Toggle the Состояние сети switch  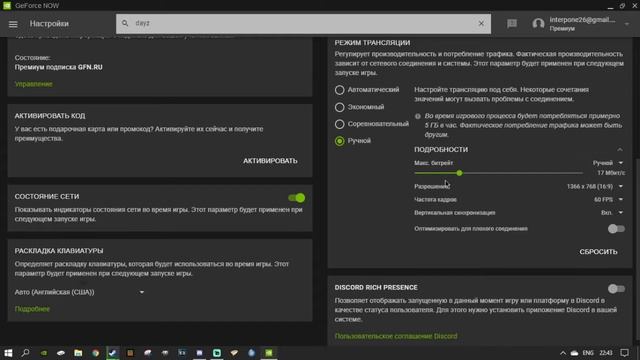[x=297, y=198]
